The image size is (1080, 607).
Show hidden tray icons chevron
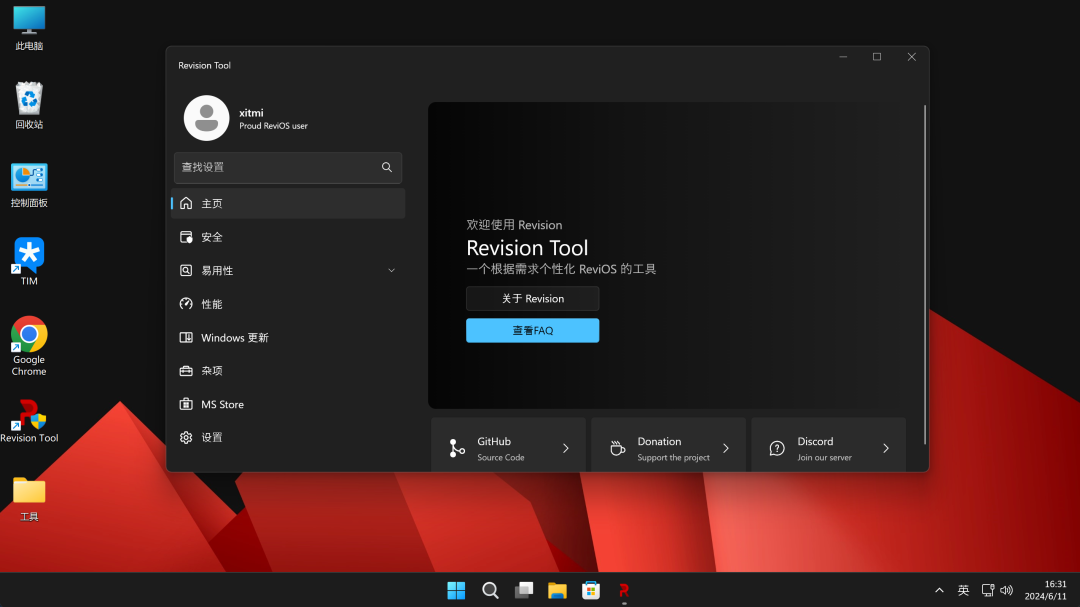click(x=939, y=590)
